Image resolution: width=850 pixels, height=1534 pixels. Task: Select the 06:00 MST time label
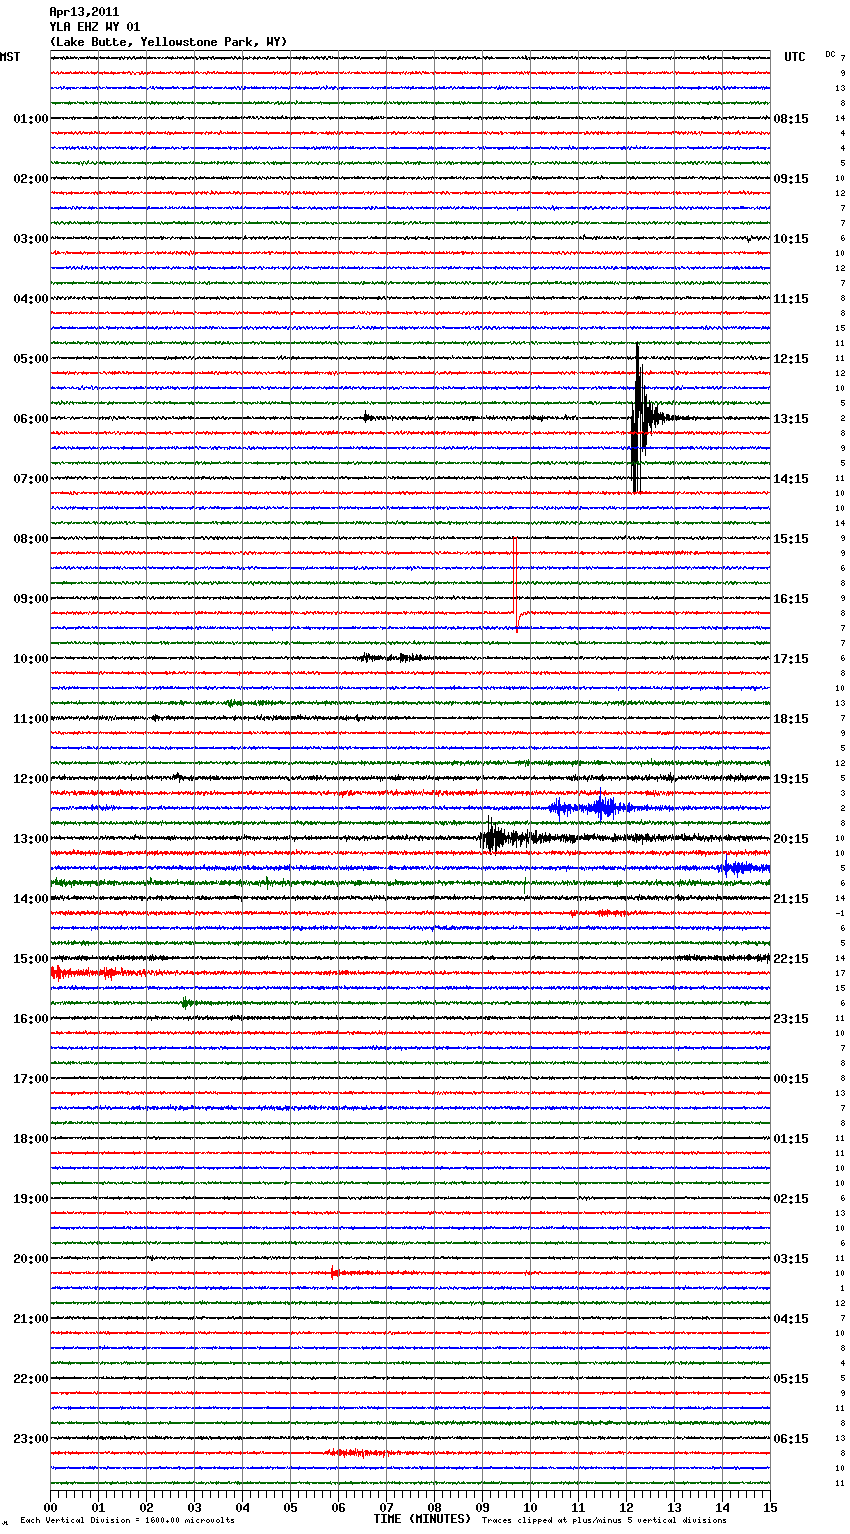click(x=31, y=419)
